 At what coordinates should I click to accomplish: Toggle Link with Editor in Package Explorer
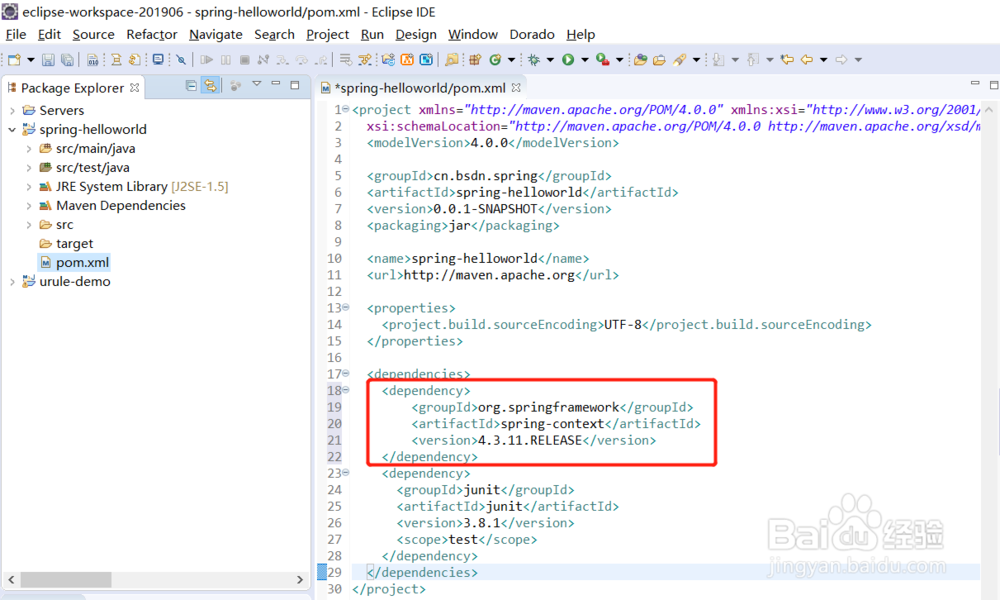[210, 85]
